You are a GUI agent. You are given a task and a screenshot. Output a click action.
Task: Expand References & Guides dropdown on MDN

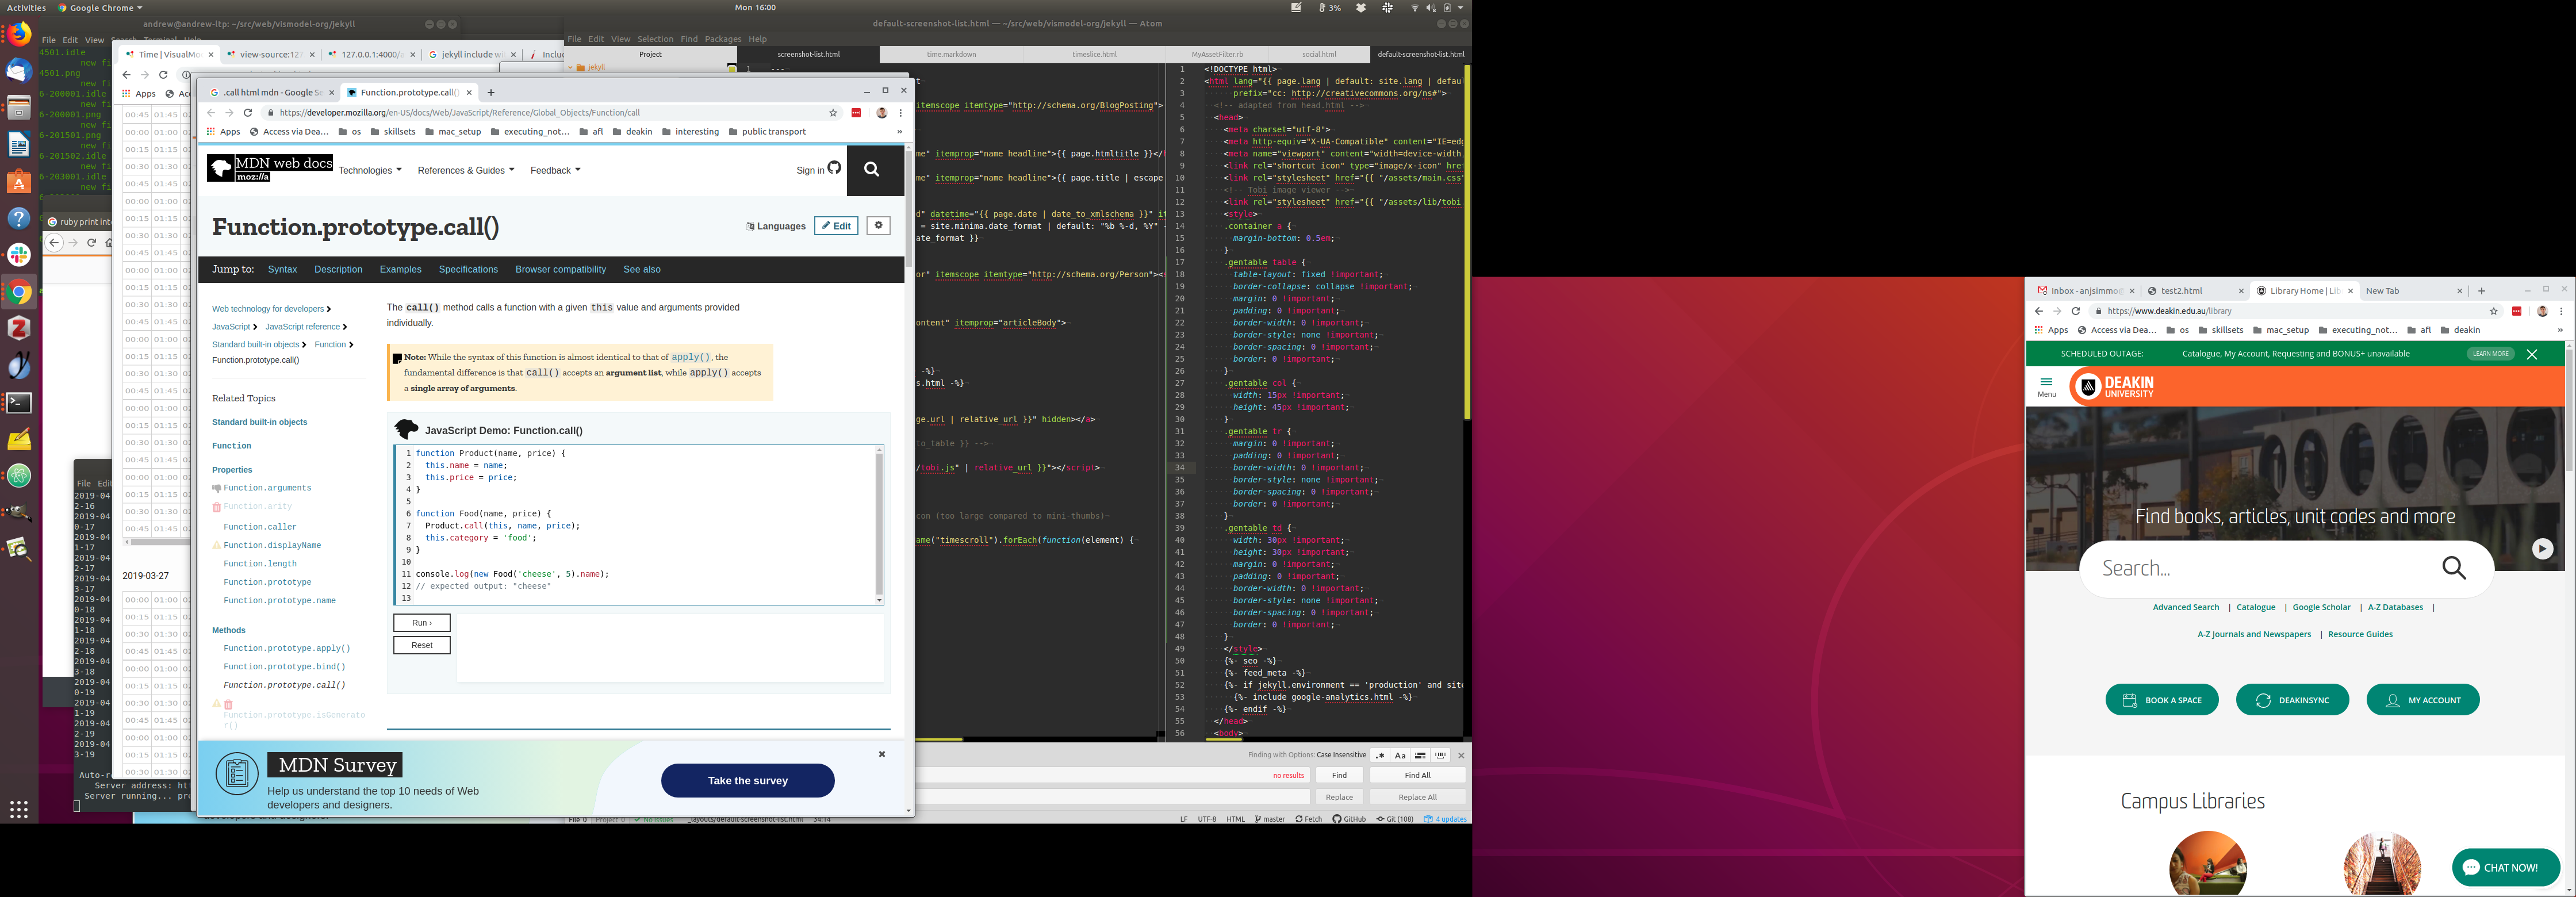pyautogui.click(x=465, y=170)
